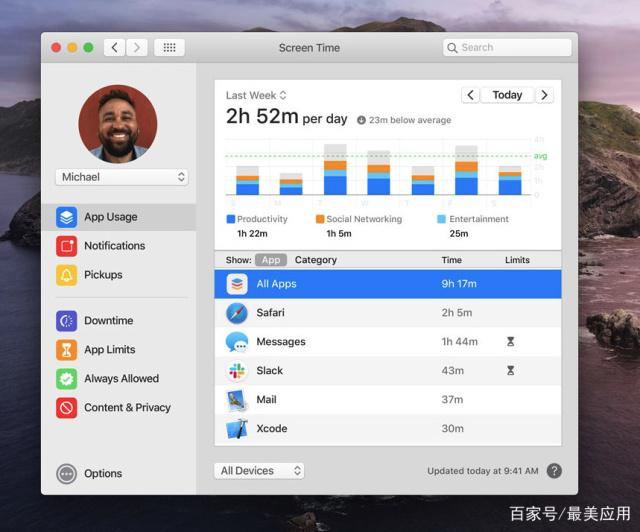Open the App Usage sidebar icon
Screen dimensions: 640x532
click(x=67, y=217)
